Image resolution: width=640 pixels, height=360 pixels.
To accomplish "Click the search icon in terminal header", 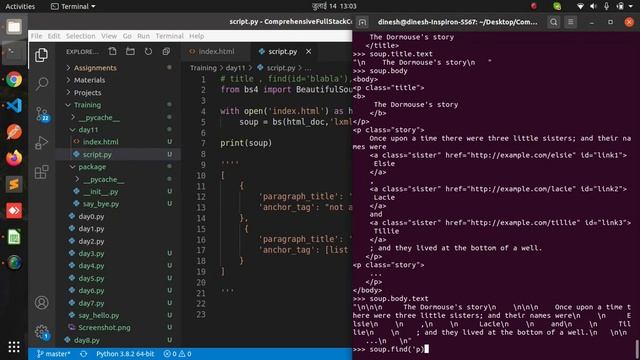I will tap(553, 22).
